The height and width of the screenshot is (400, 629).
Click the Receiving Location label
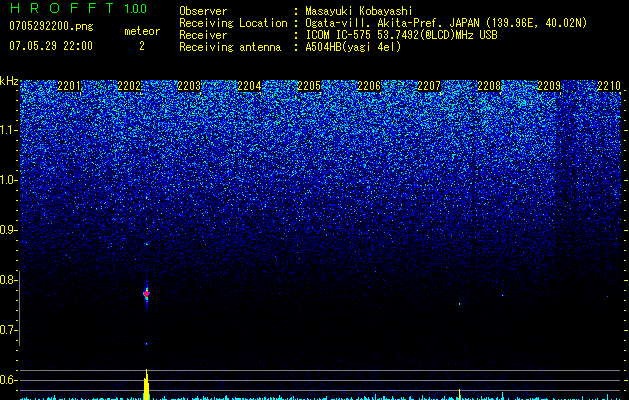click(233, 23)
